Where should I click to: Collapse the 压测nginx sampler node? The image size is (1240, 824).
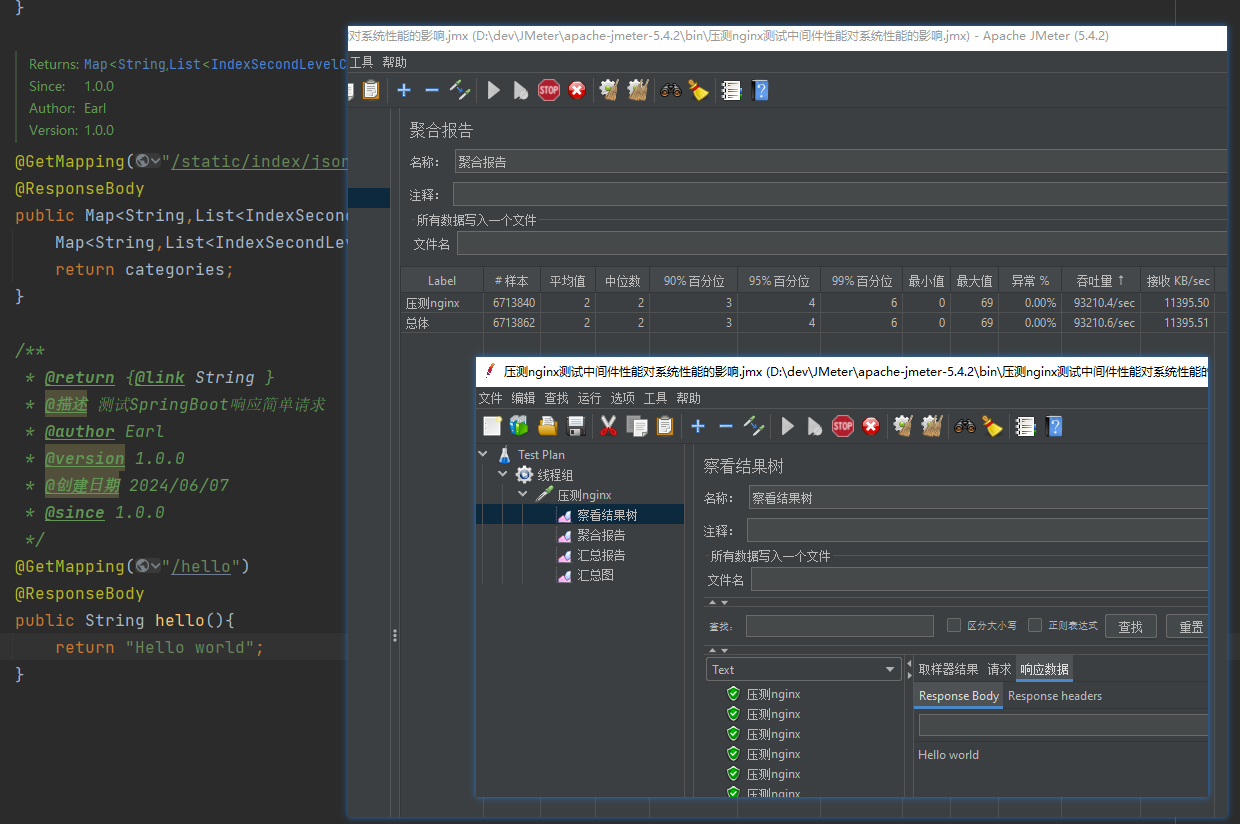pyautogui.click(x=523, y=494)
